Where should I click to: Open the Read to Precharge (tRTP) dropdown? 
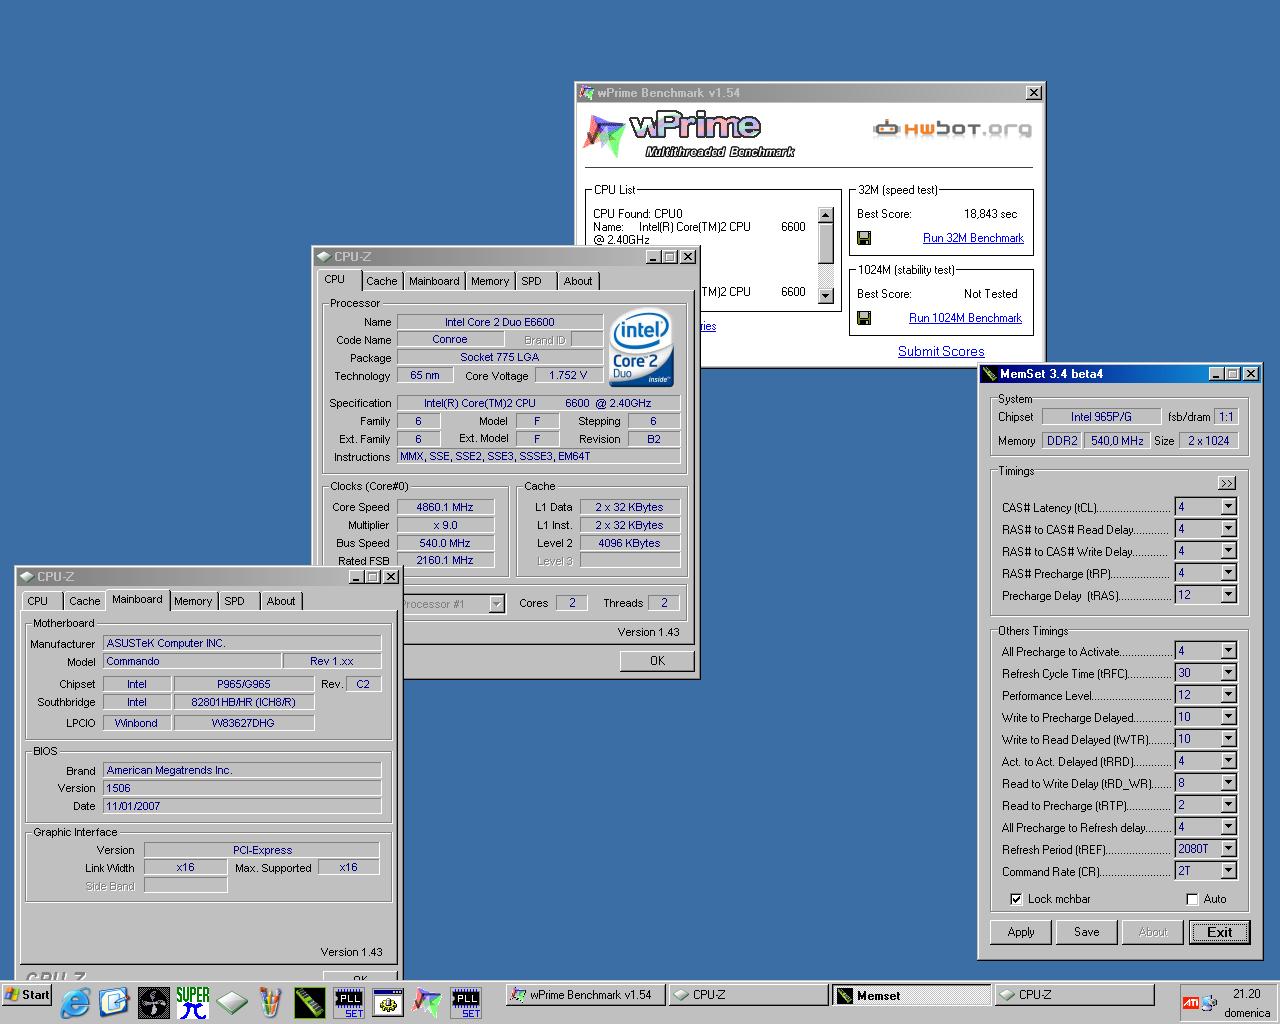pyautogui.click(x=1228, y=805)
